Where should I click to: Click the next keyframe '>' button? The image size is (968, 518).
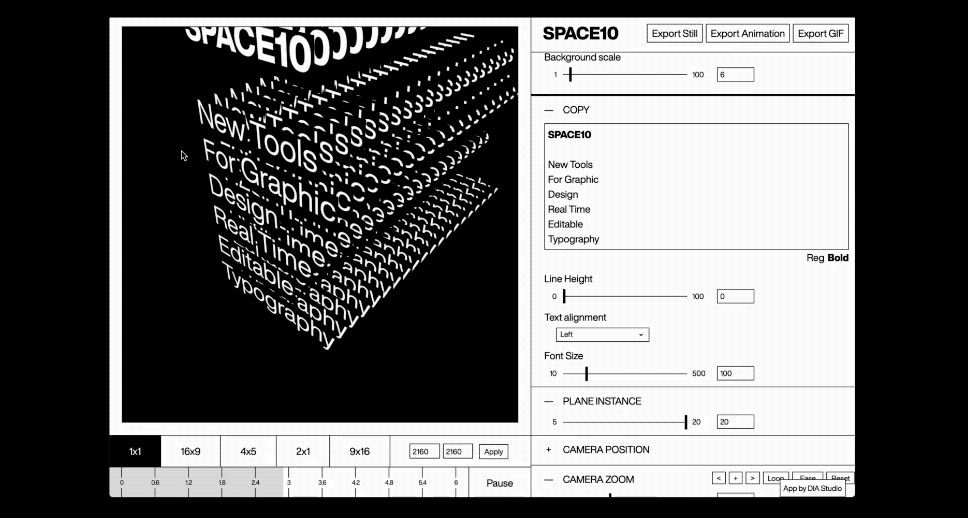click(753, 478)
